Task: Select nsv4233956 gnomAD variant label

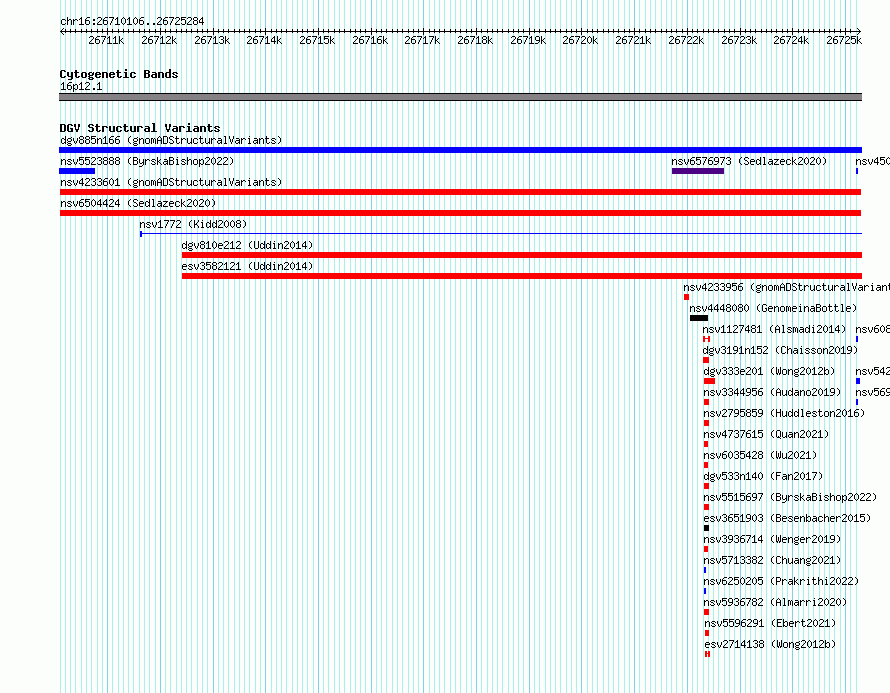Action: point(786,287)
